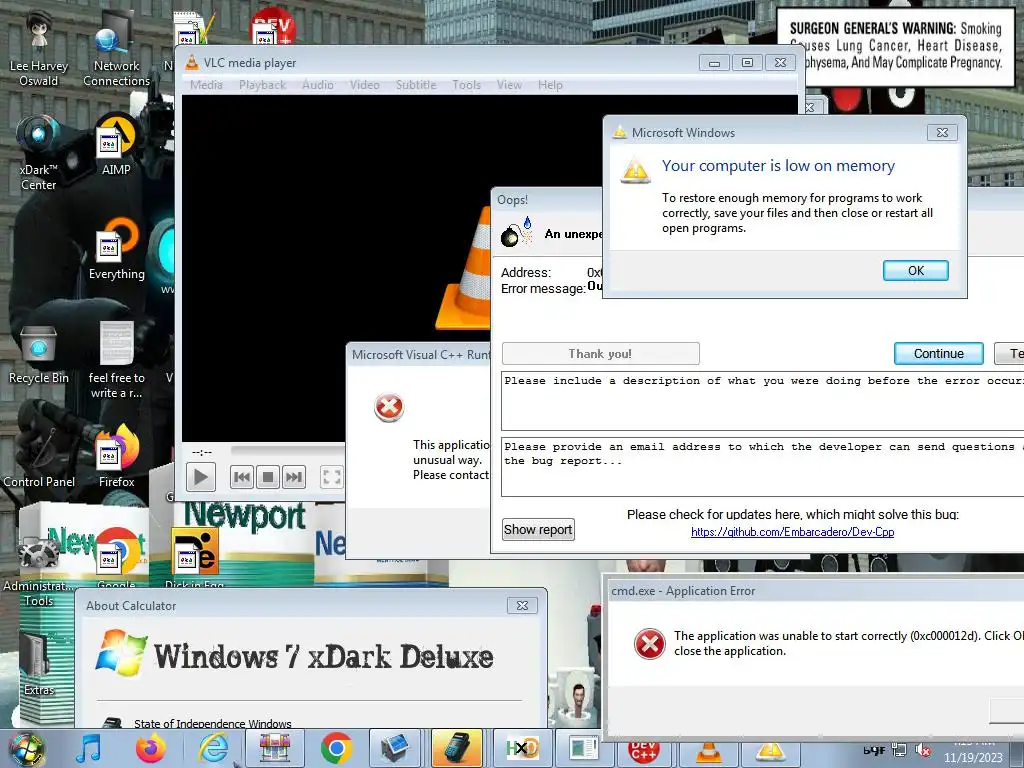
Task: Switch to HxD taskbar button
Action: 521,748
